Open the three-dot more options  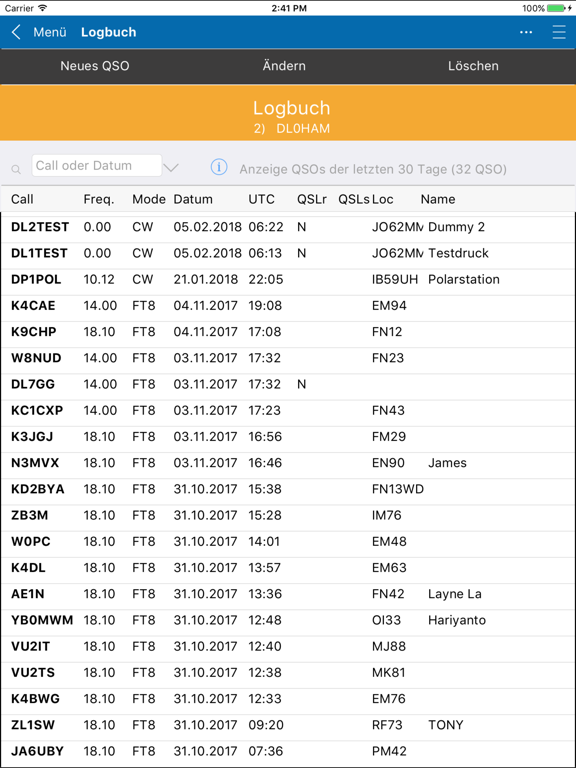526,32
